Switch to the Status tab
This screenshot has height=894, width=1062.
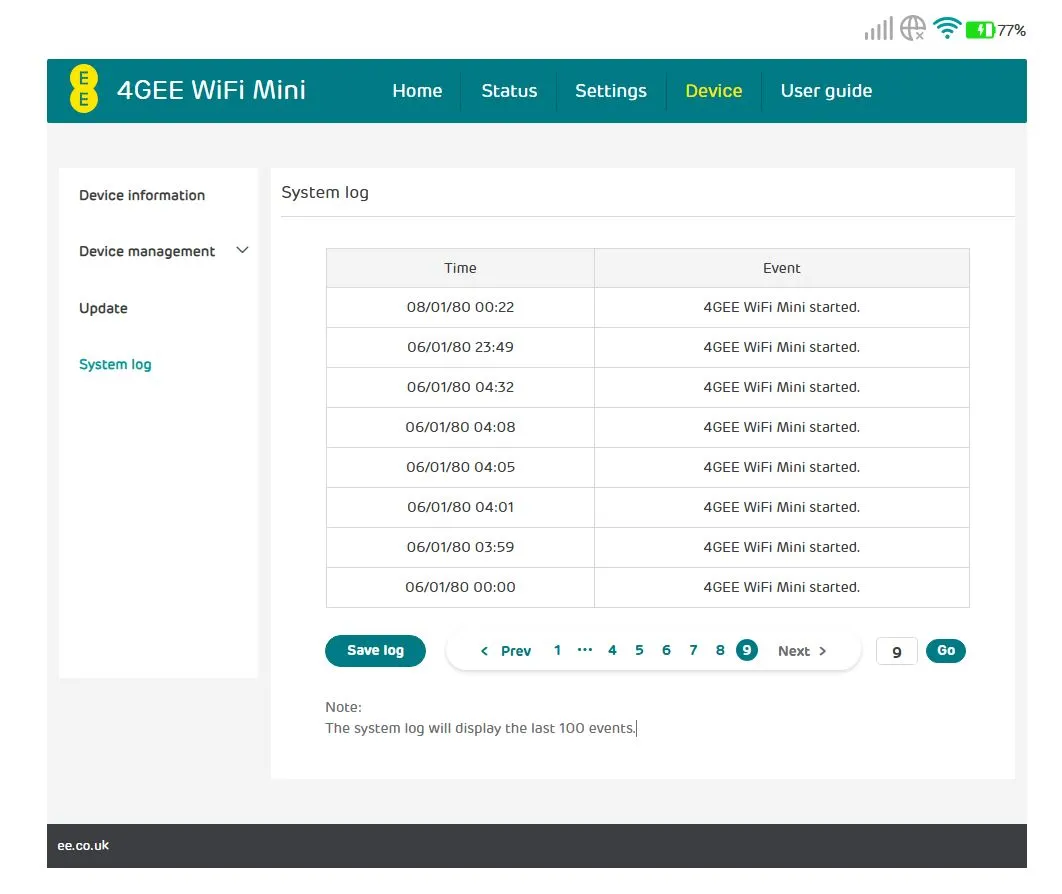510,90
